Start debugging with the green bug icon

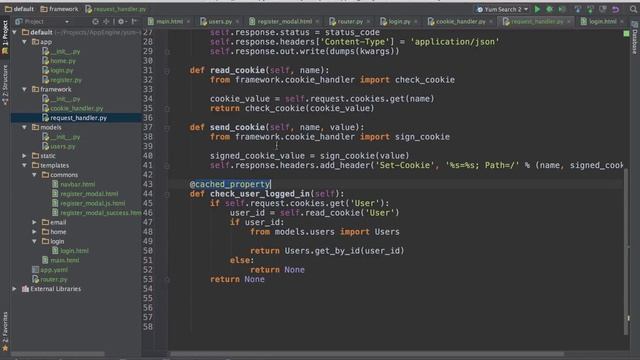pos(550,9)
